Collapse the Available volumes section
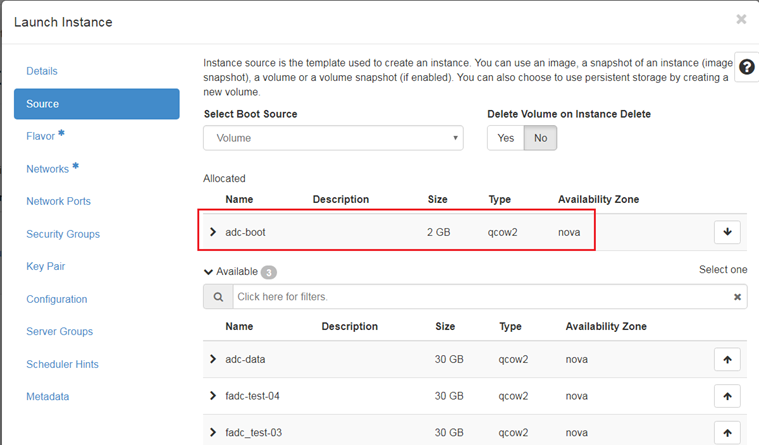Screen dimensions: 759x445 (x=208, y=271)
